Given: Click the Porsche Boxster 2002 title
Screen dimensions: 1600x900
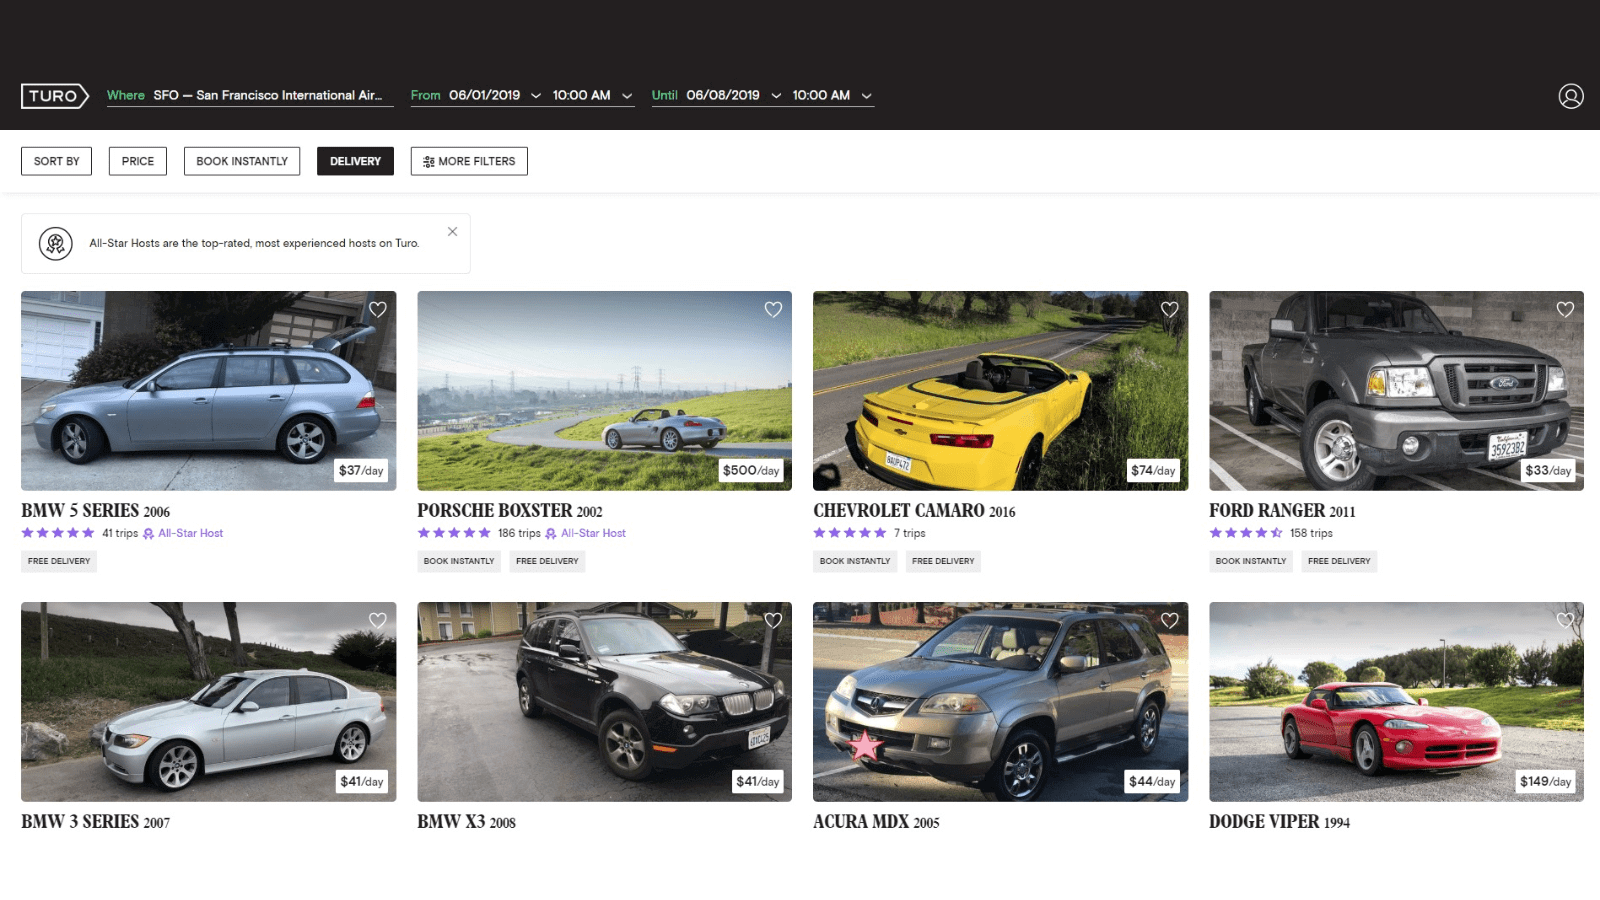Looking at the screenshot, I should click(510, 511).
